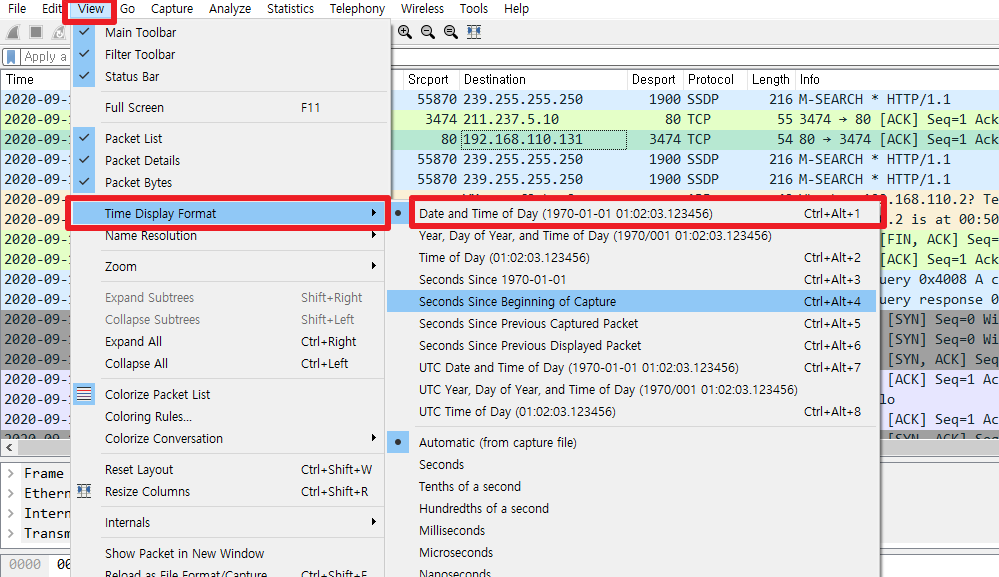Sort by the Destination column header
999x577 pixels.
(x=543, y=80)
